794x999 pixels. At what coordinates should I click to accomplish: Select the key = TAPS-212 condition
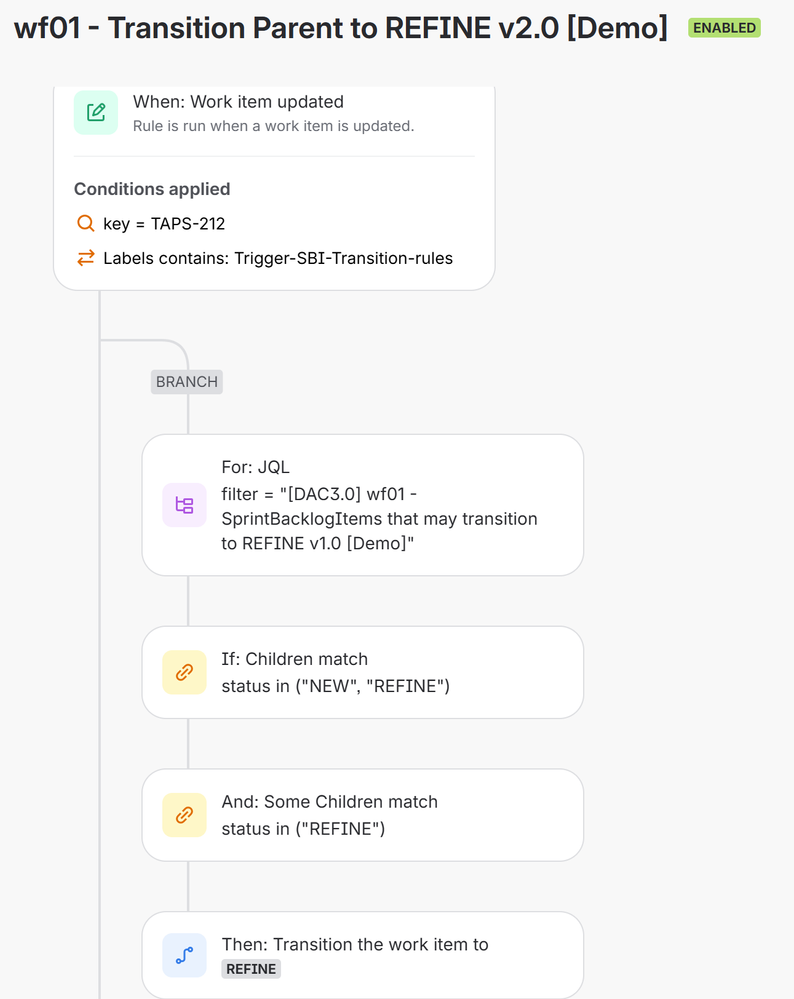tap(151, 224)
